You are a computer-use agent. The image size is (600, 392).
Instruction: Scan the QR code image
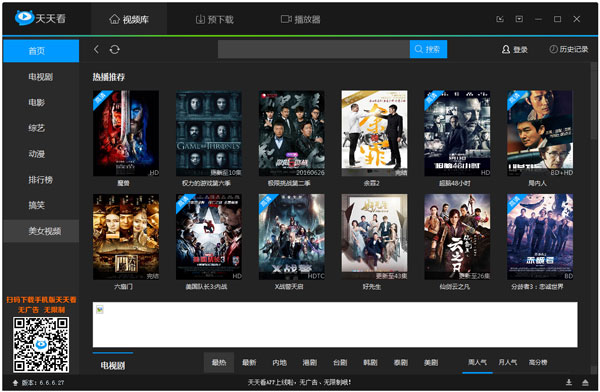click(41, 345)
